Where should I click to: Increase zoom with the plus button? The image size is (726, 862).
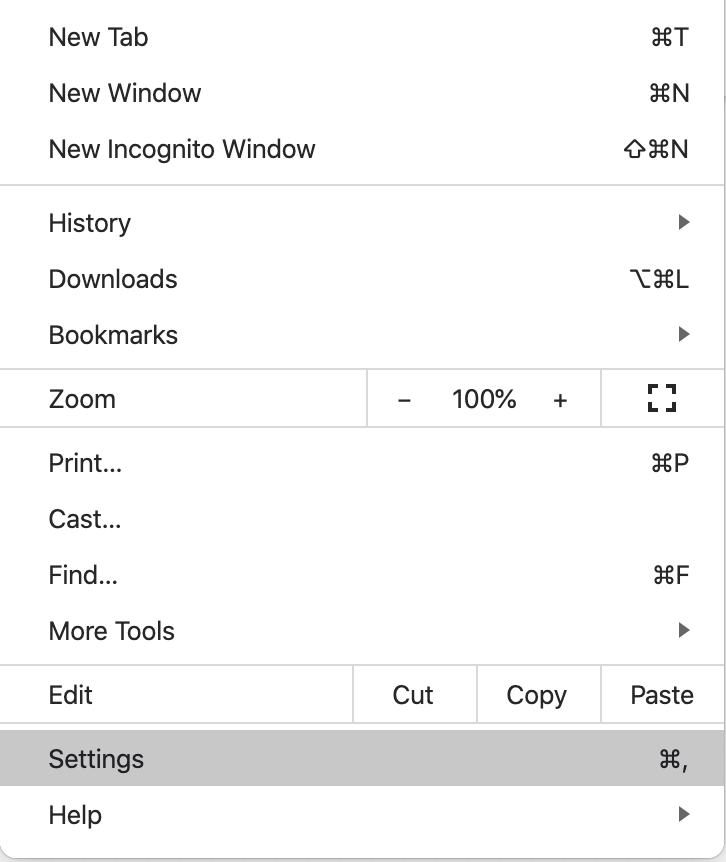tap(560, 400)
